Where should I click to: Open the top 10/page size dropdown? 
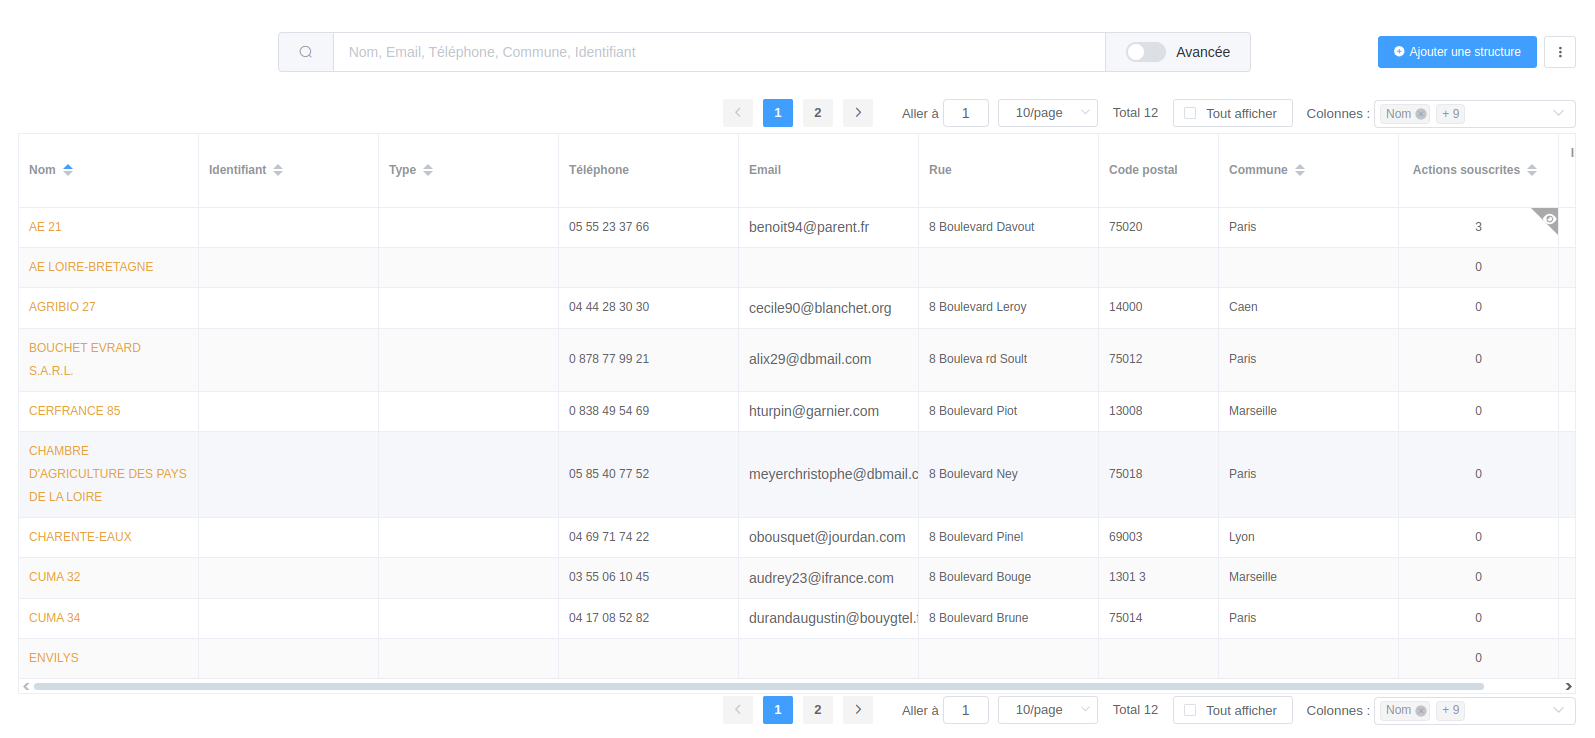point(1047,113)
